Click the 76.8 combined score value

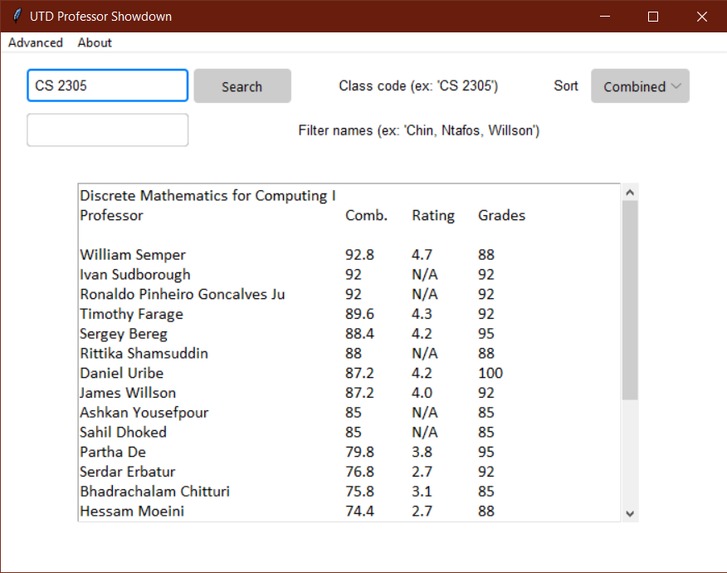pyautogui.click(x=359, y=471)
